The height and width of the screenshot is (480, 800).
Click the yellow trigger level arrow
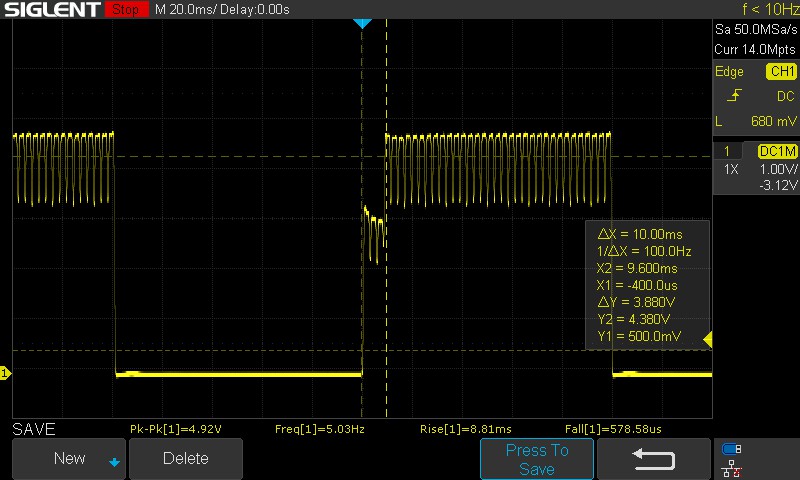[708, 339]
